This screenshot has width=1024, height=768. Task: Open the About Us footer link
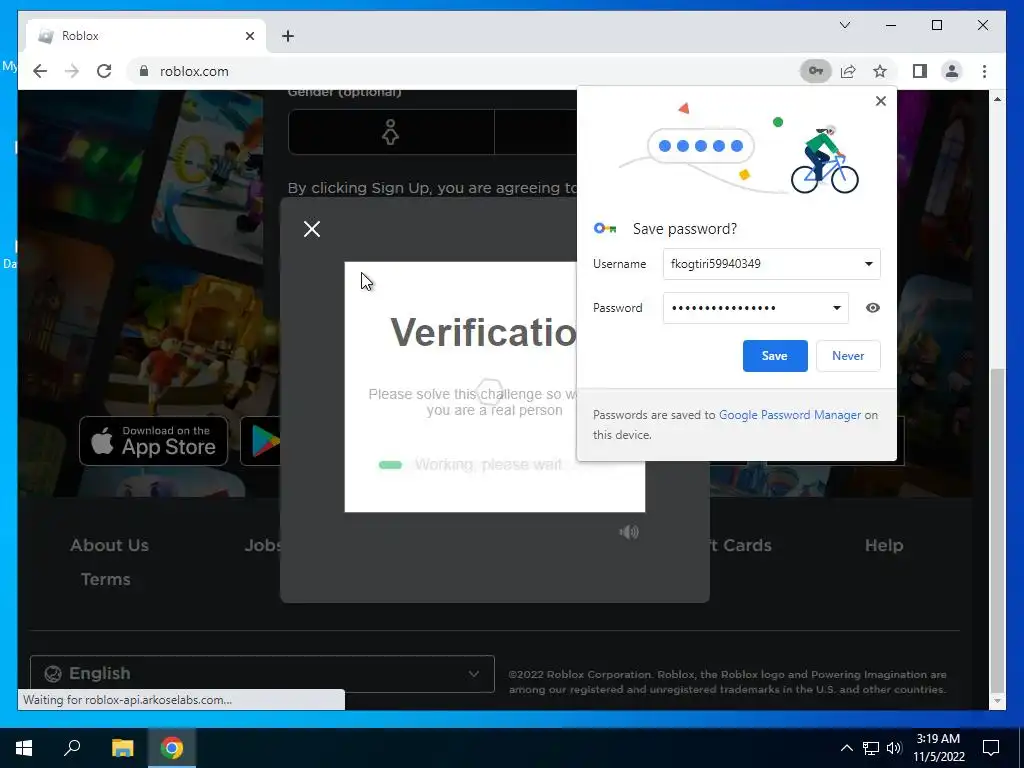click(x=110, y=545)
